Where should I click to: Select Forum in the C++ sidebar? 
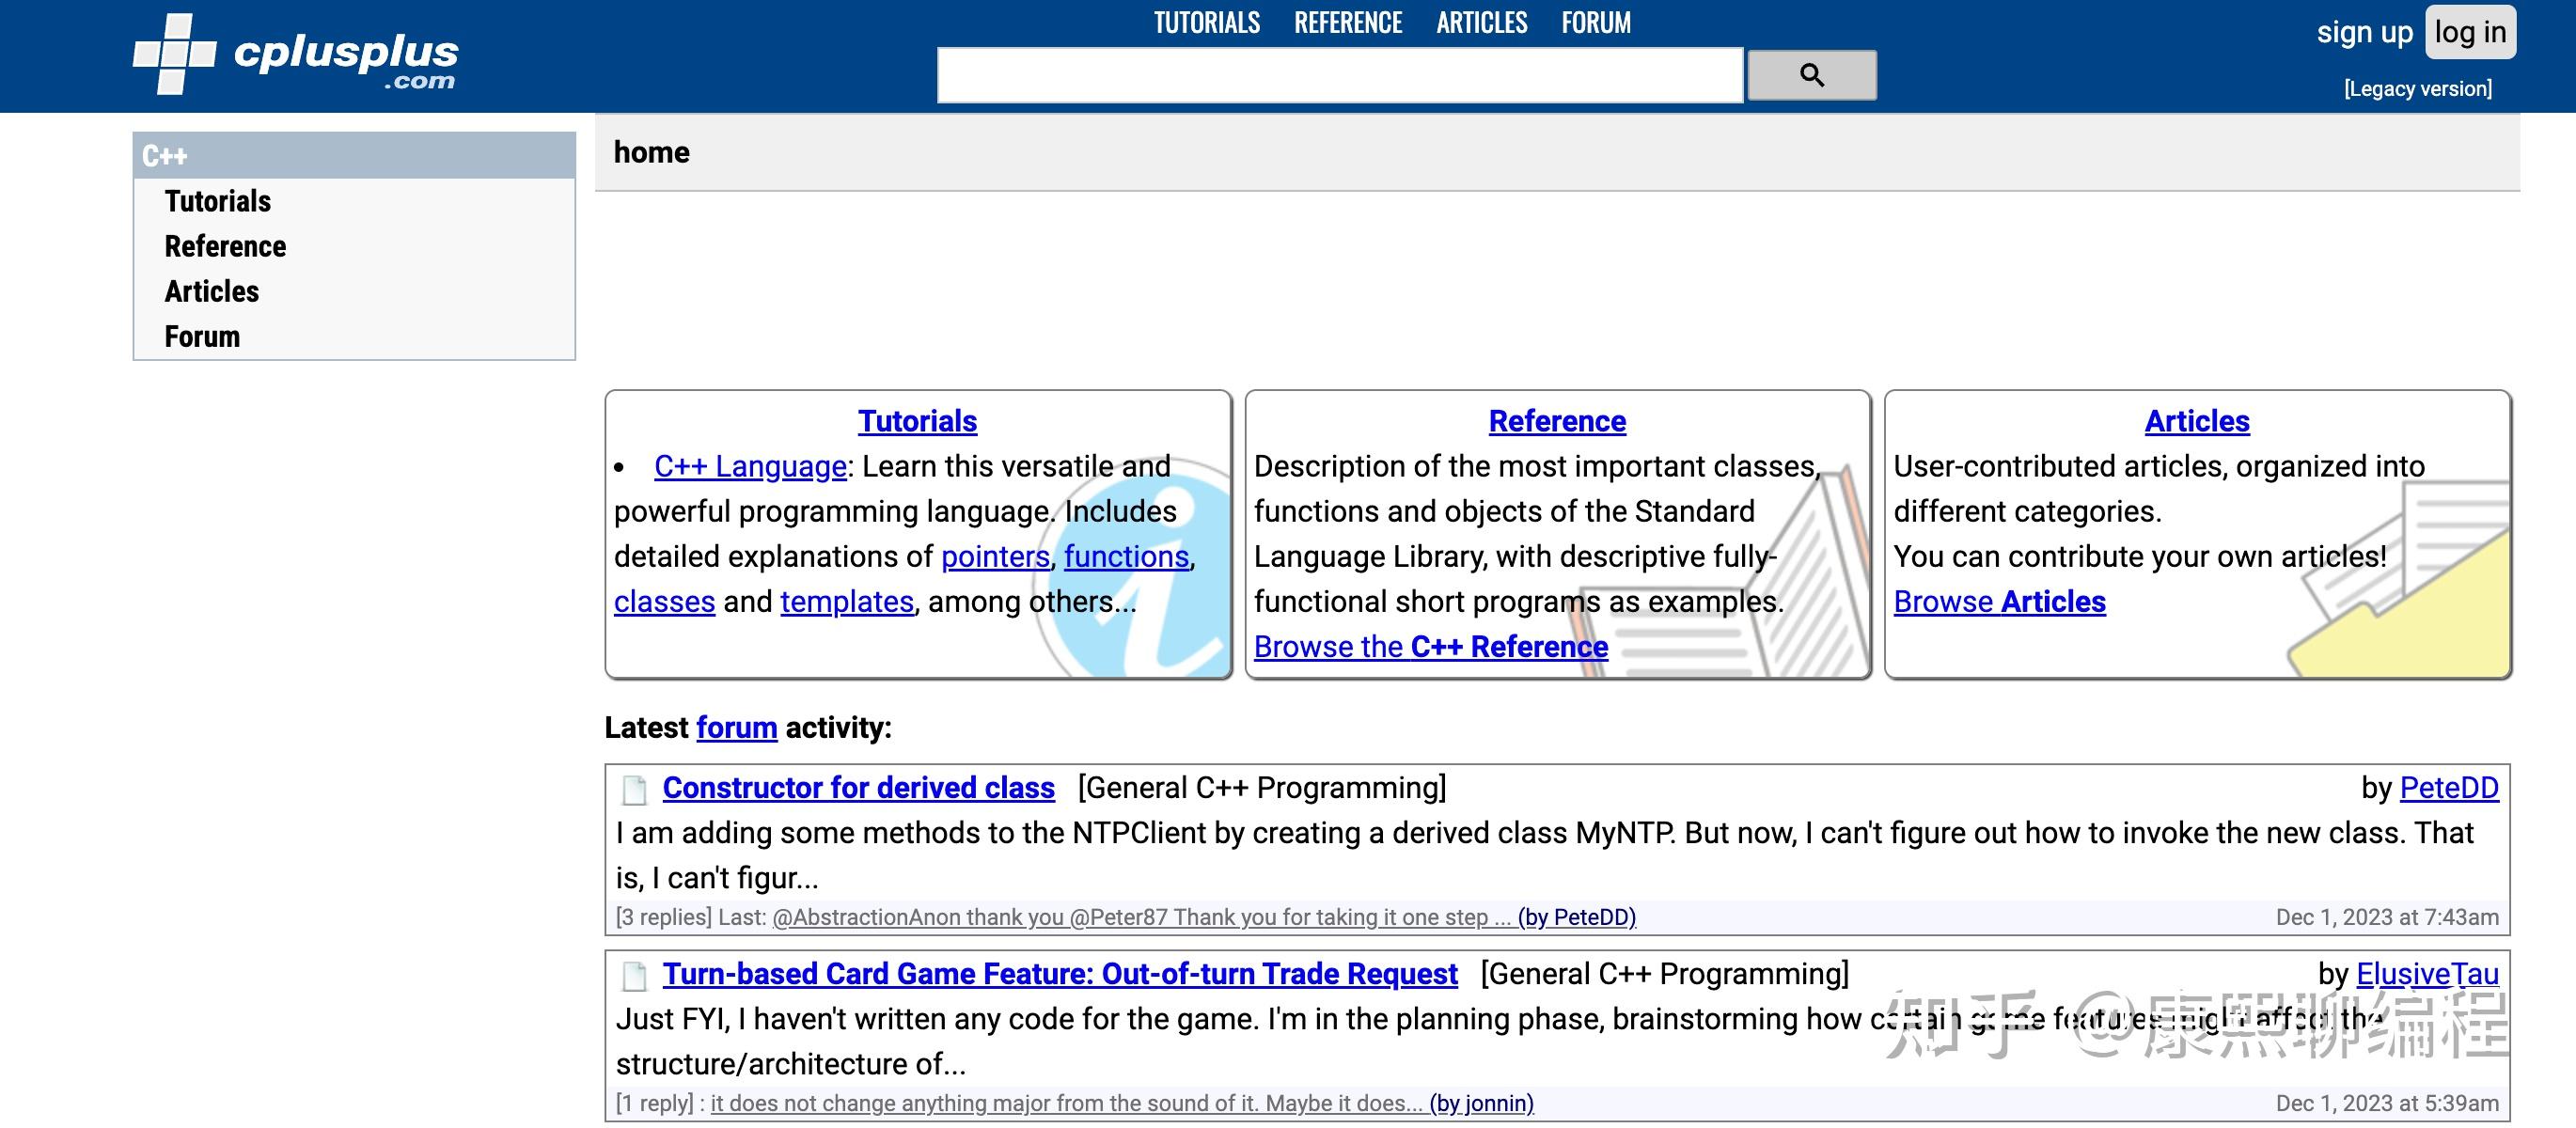202,336
